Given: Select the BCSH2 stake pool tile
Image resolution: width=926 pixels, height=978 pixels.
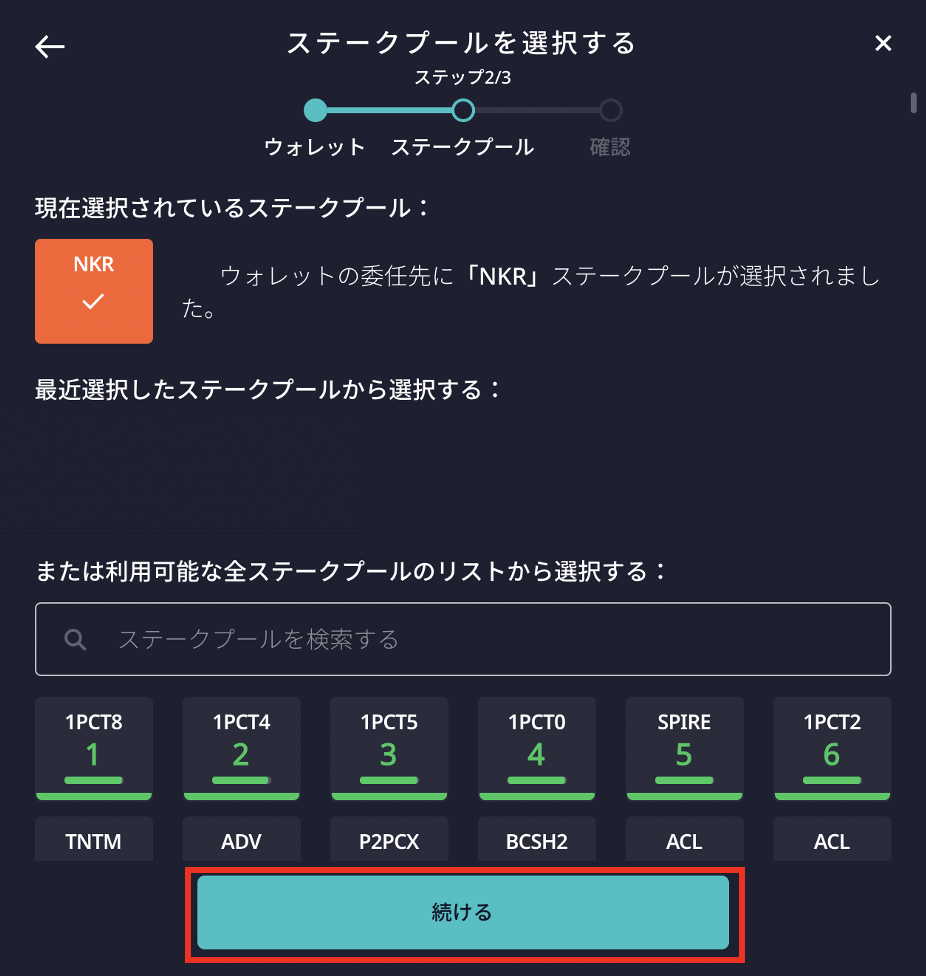Looking at the screenshot, I should [536, 840].
